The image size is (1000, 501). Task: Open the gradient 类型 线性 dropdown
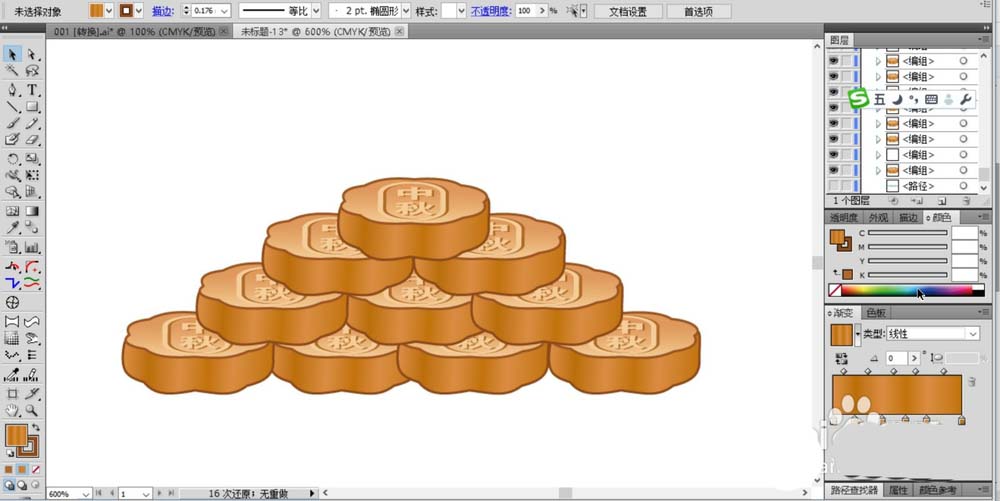[x=973, y=334]
